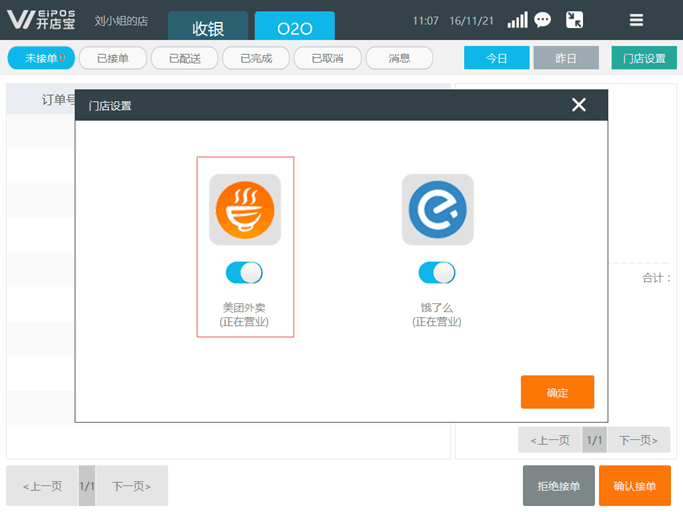Switch to the 收银 tab
This screenshot has height=512, width=683.
click(208, 26)
